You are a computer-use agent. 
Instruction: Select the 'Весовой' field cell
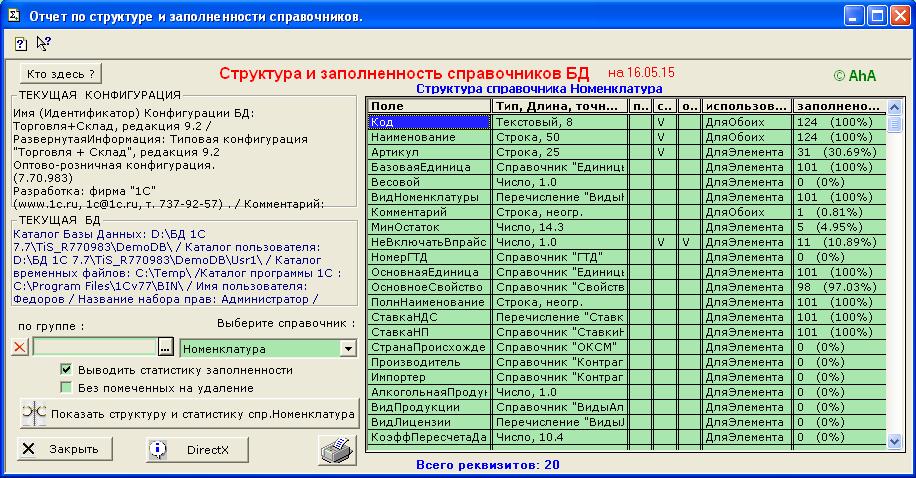tap(429, 182)
